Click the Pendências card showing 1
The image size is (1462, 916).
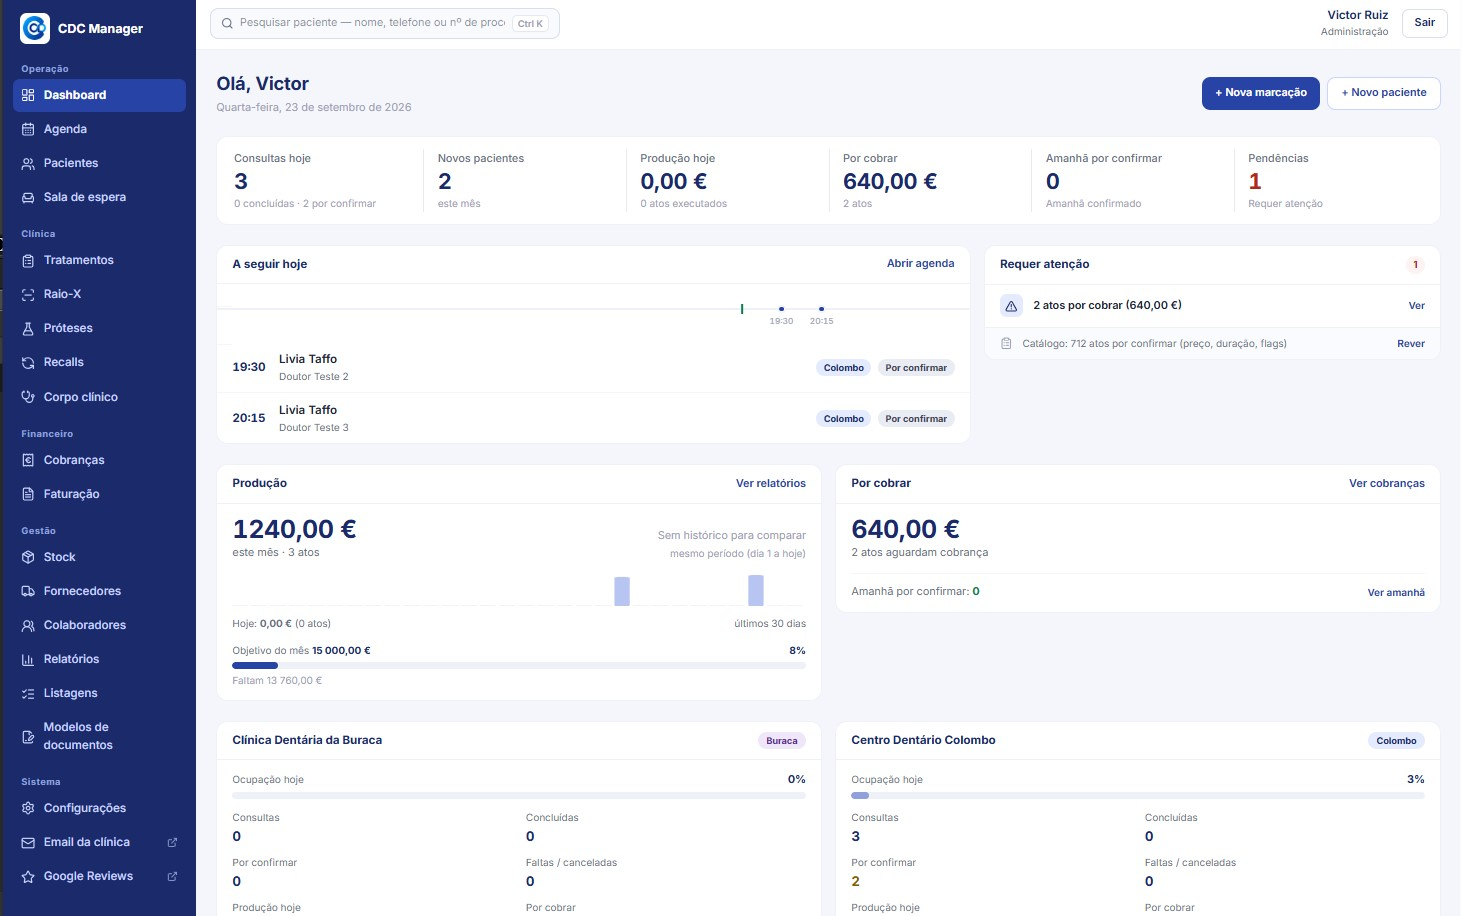point(1336,181)
